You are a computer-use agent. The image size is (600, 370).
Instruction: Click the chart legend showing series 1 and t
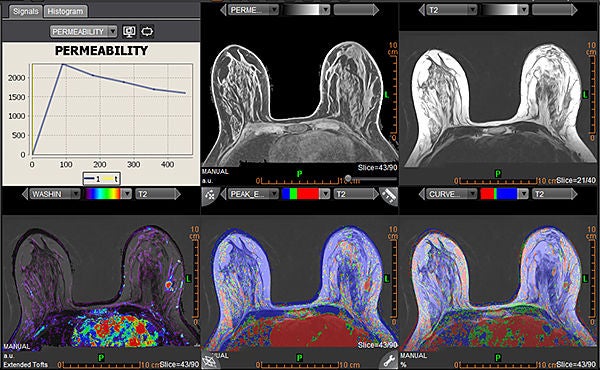pos(101,179)
